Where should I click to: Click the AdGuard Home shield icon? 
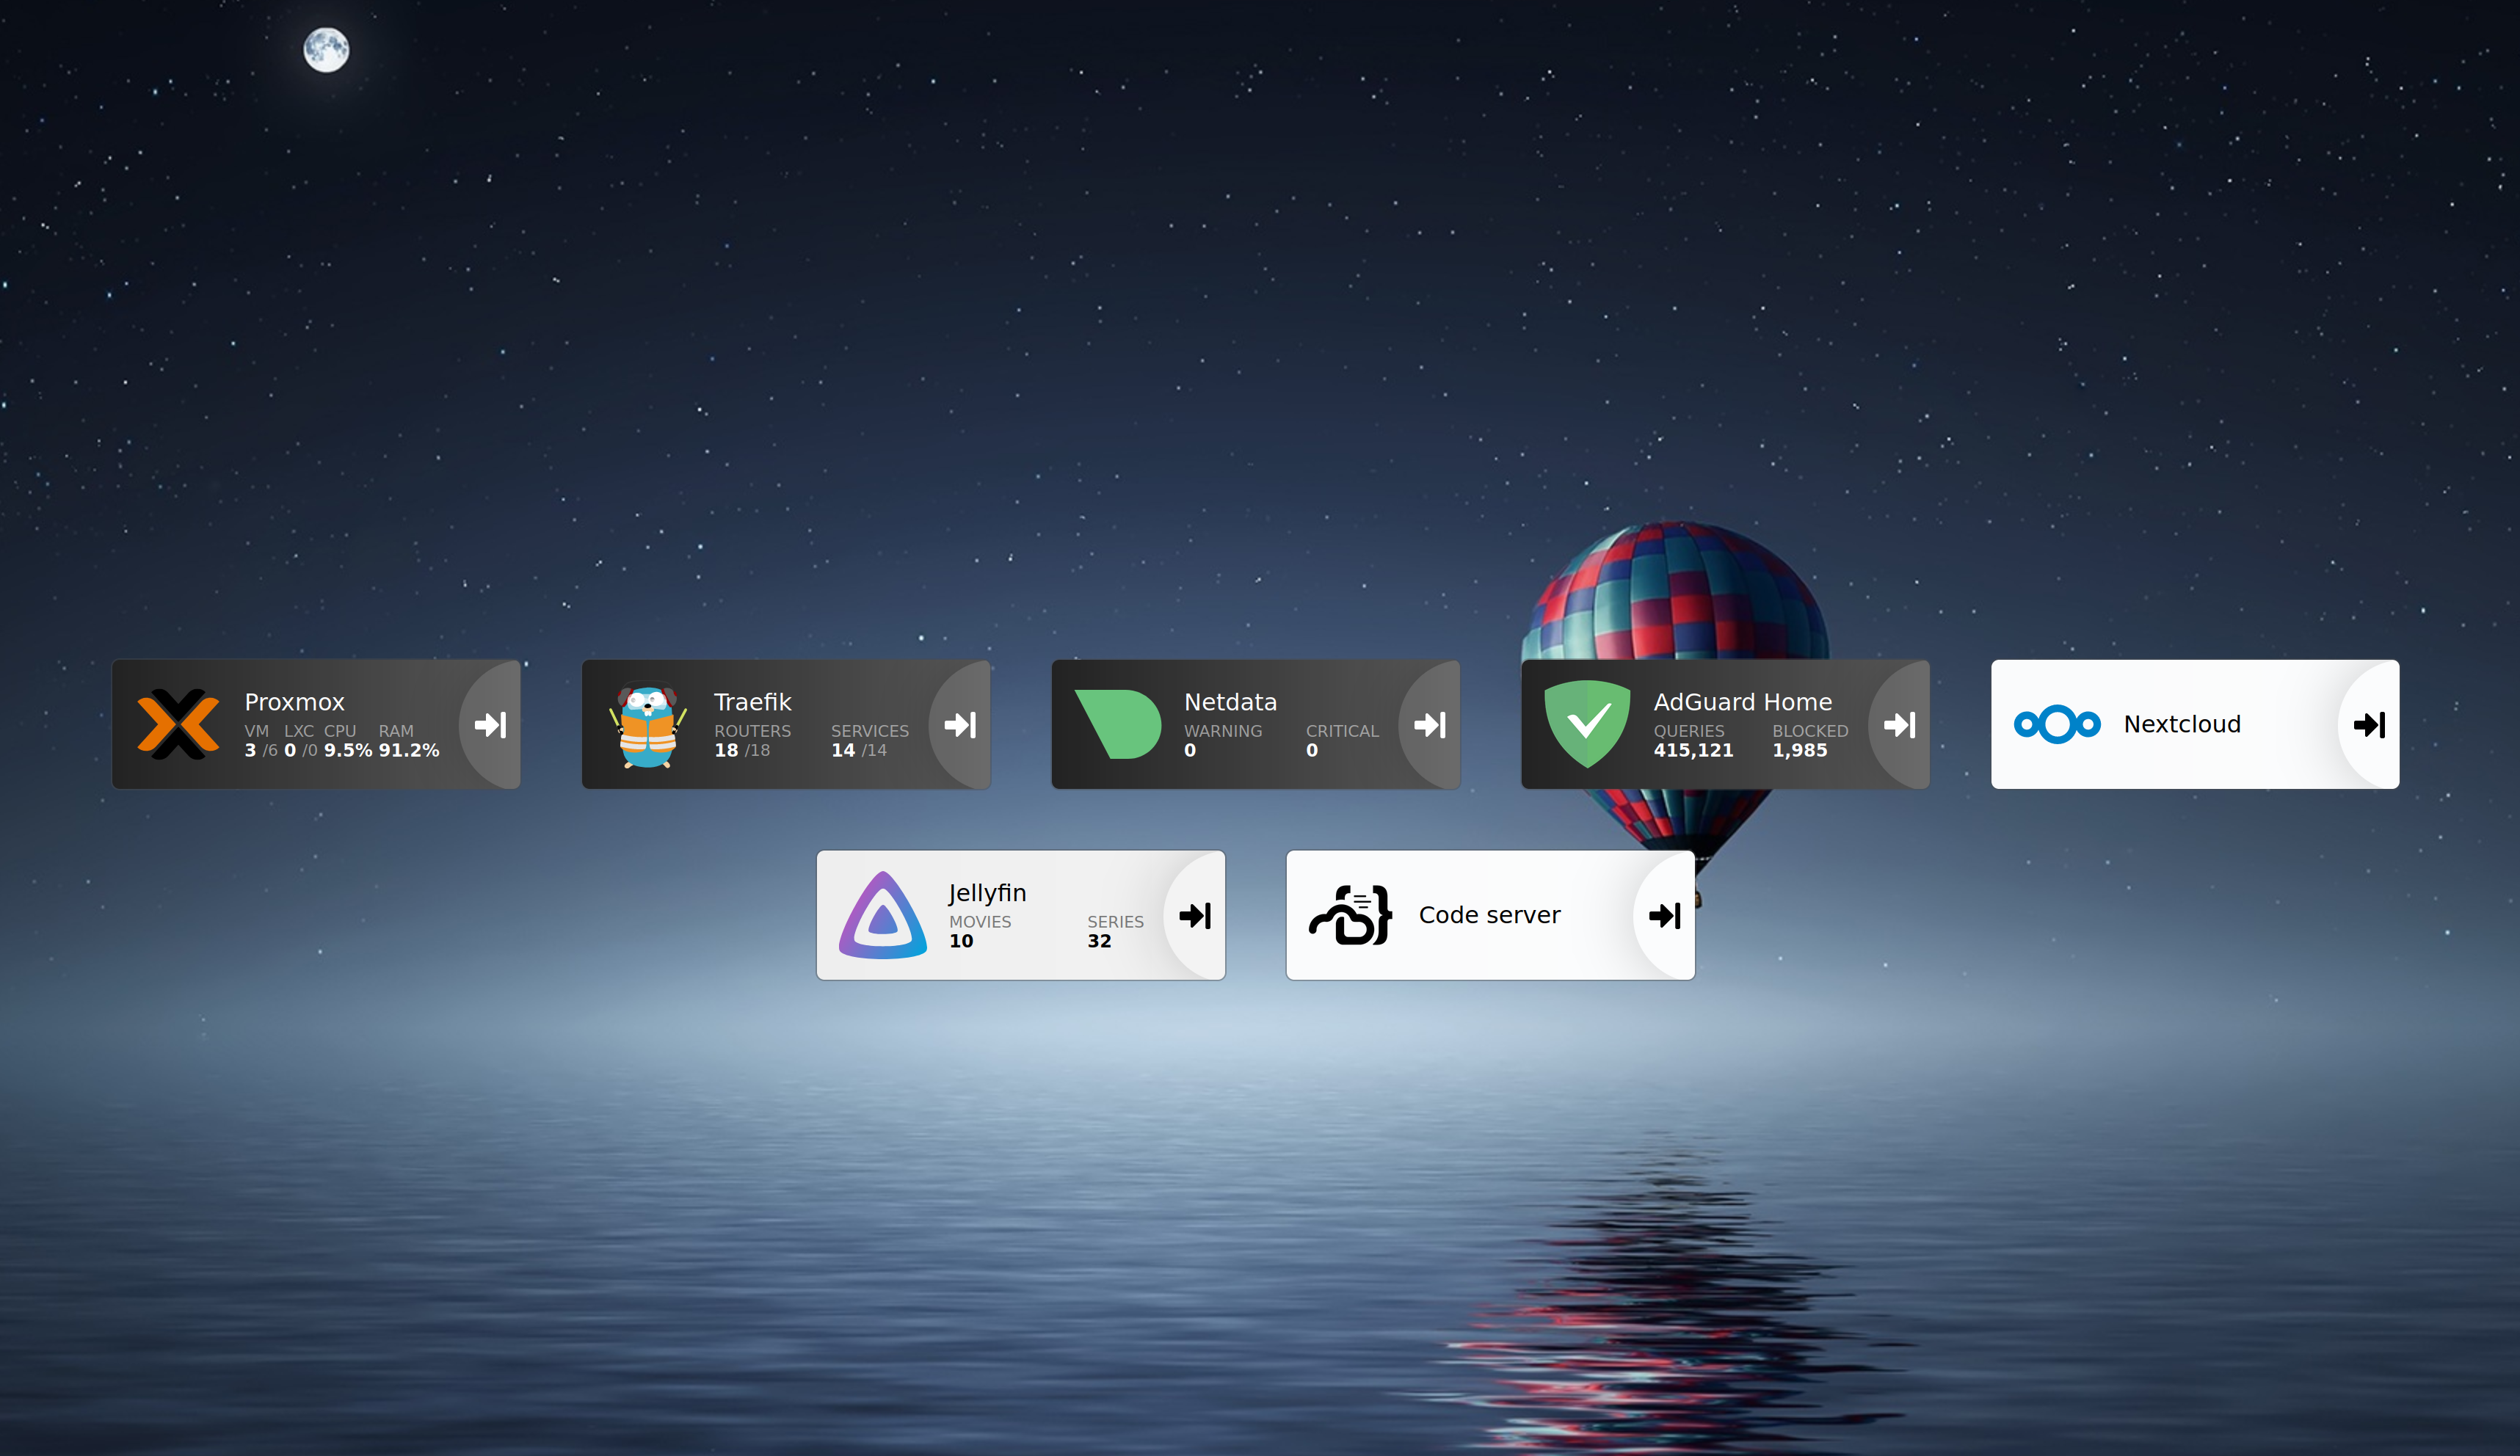pos(1587,724)
